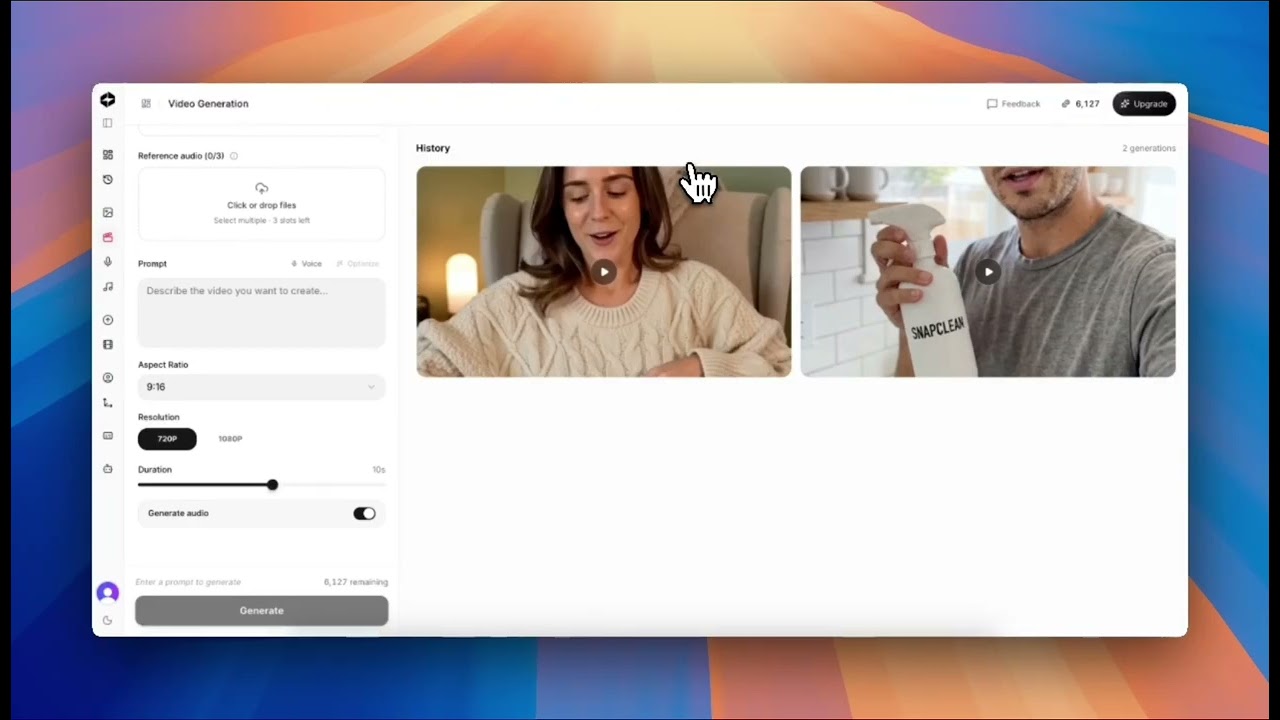This screenshot has height=720, width=1280.
Task: Click the "History" heading
Action: [x=433, y=148]
